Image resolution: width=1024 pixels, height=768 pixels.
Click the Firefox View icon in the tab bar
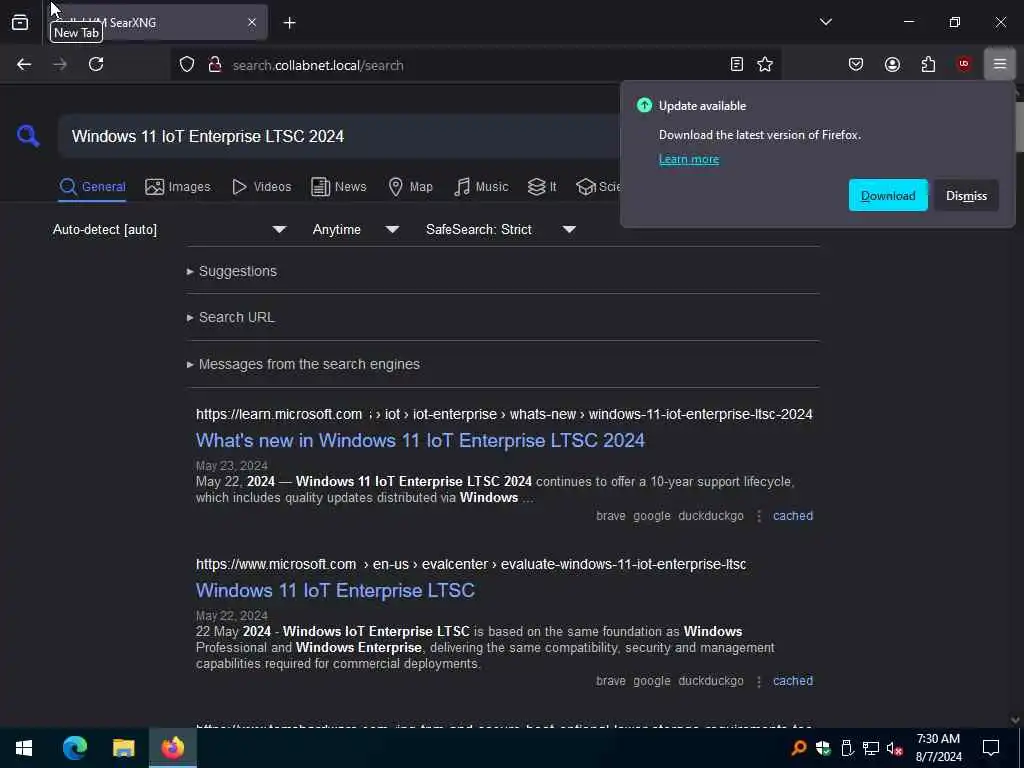point(20,22)
